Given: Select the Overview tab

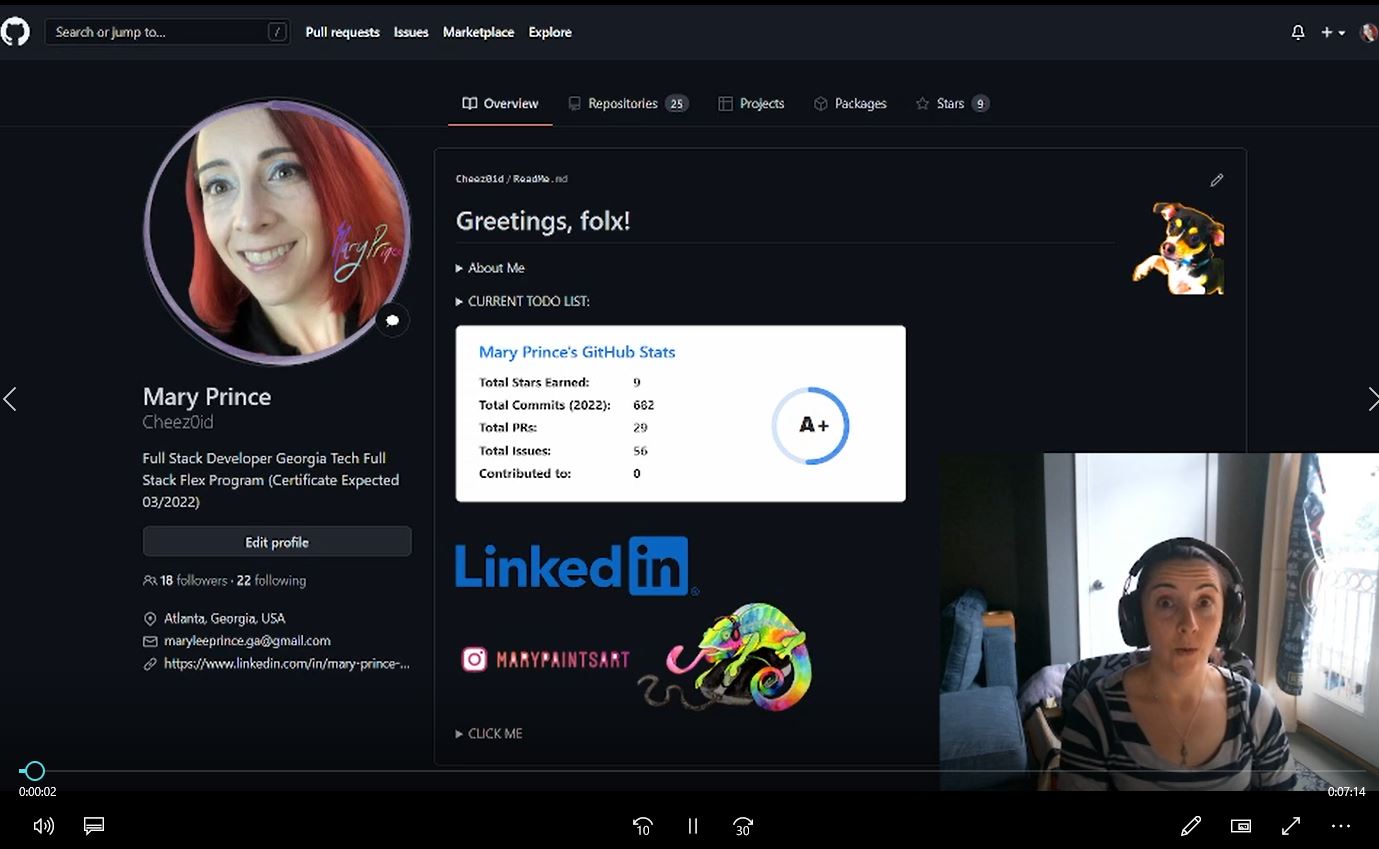Looking at the screenshot, I should pyautogui.click(x=500, y=103).
